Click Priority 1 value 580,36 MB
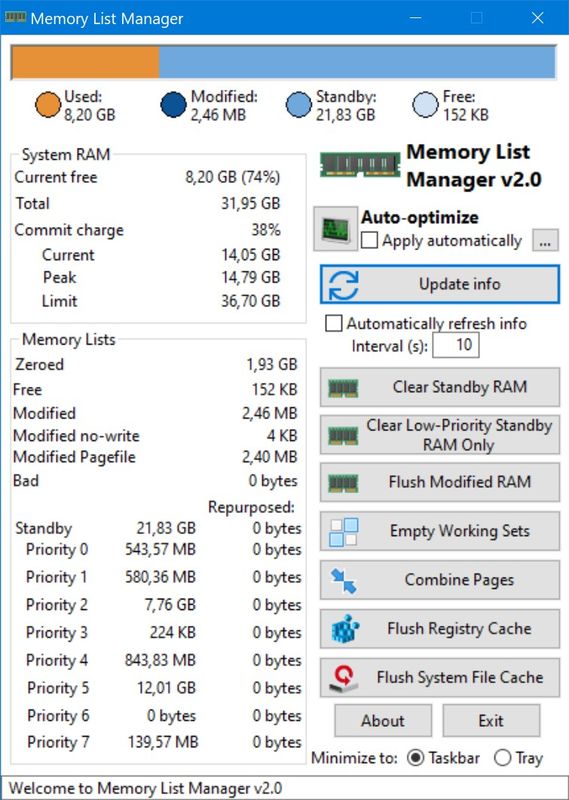Image resolution: width=569 pixels, height=800 pixels. coord(160,577)
